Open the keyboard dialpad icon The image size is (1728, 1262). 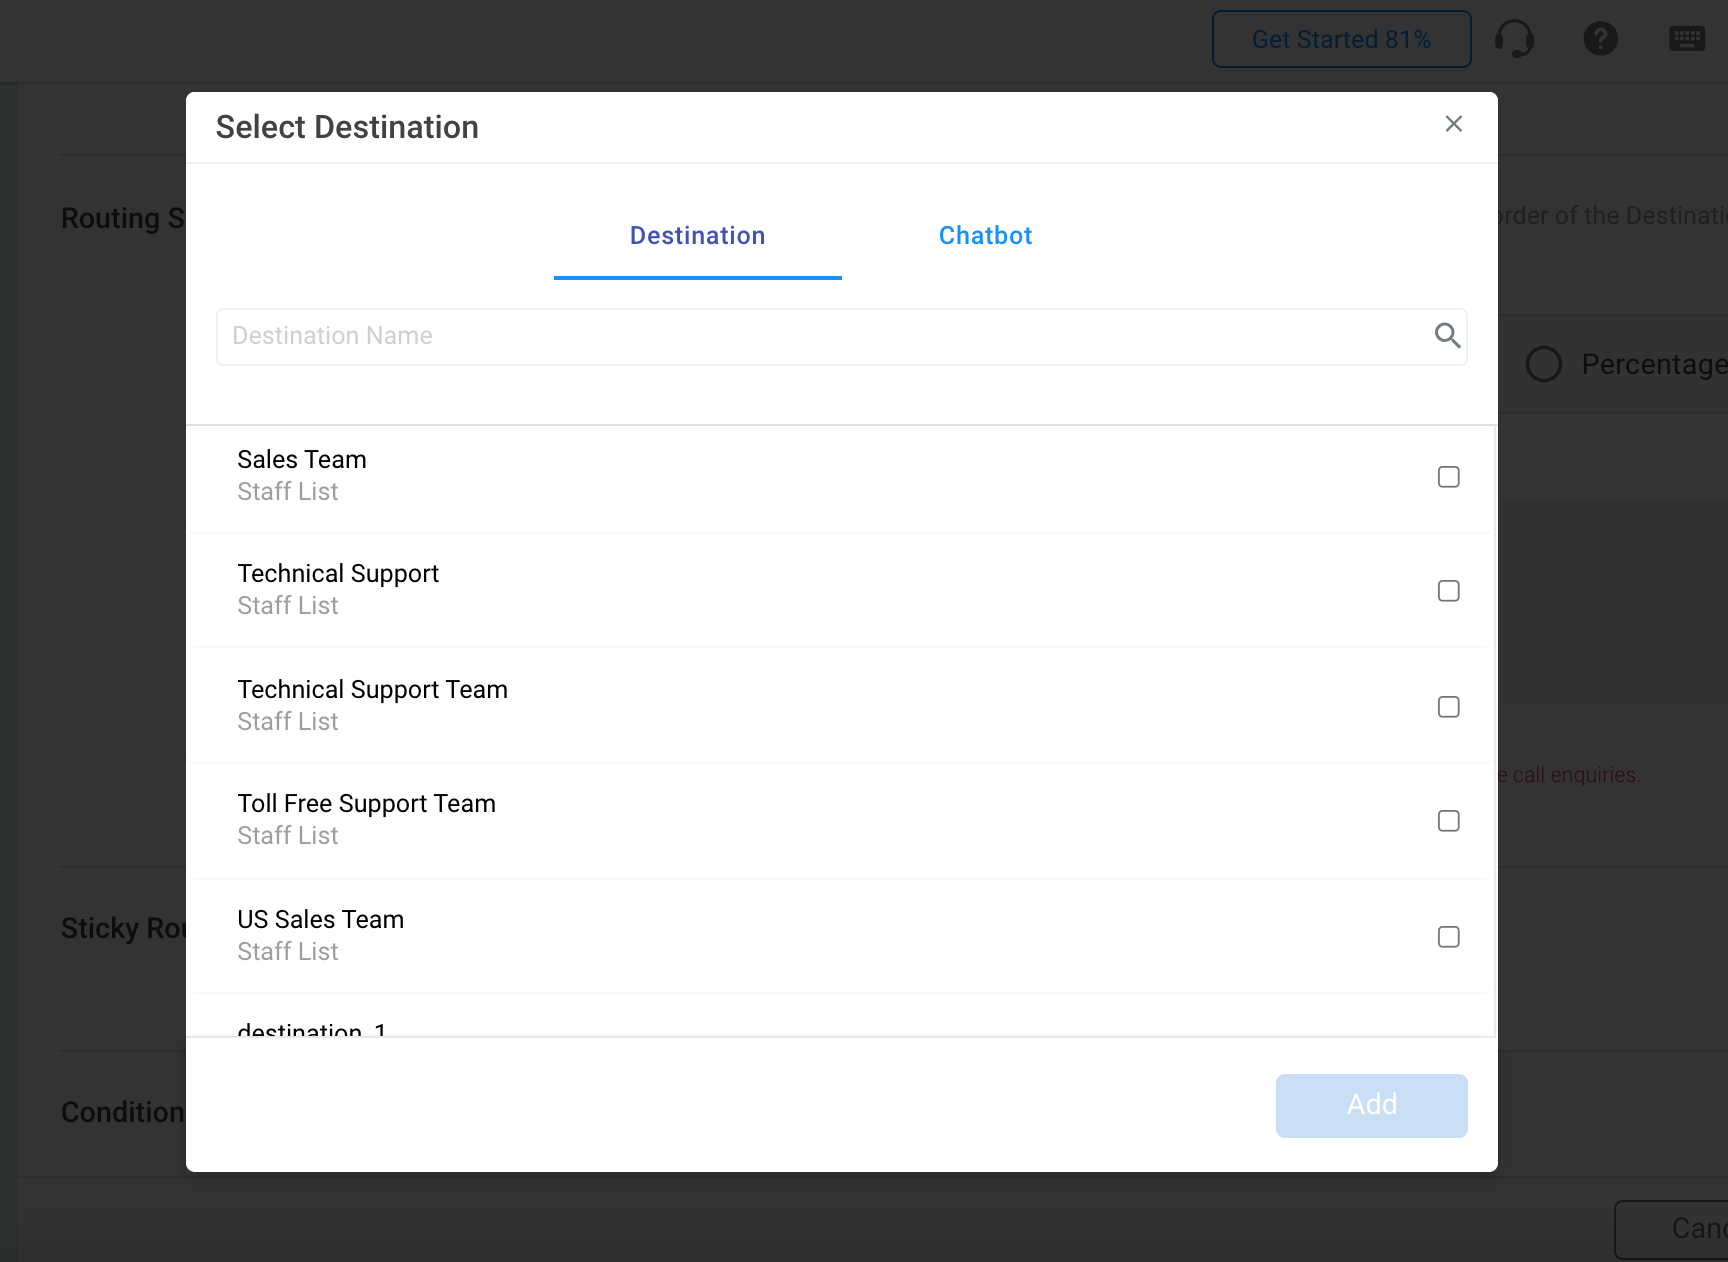click(1687, 39)
